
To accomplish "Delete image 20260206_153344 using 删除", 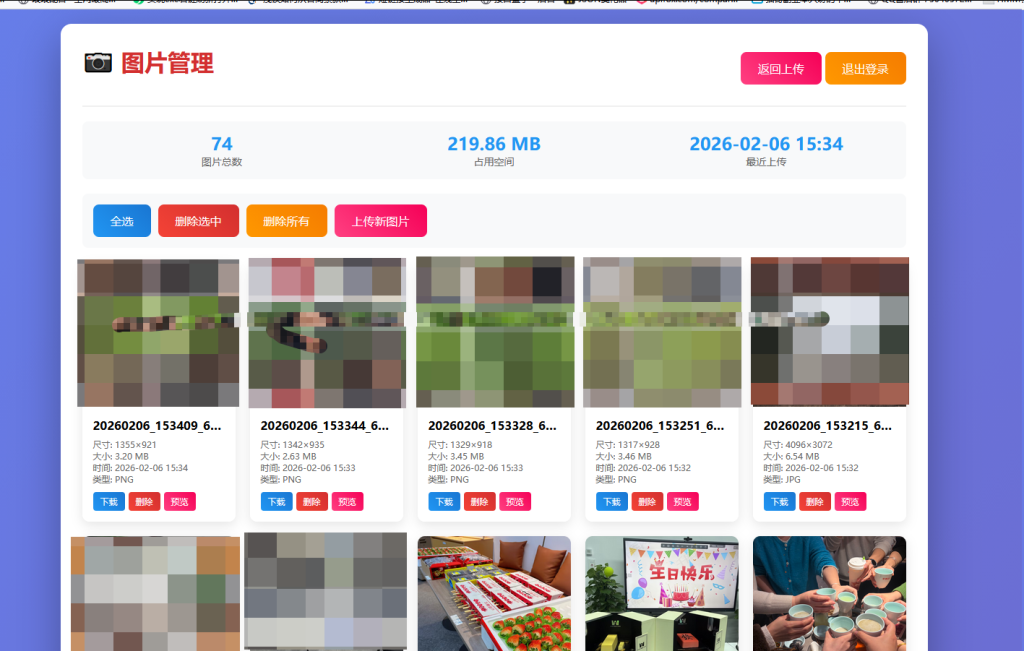I will point(311,502).
